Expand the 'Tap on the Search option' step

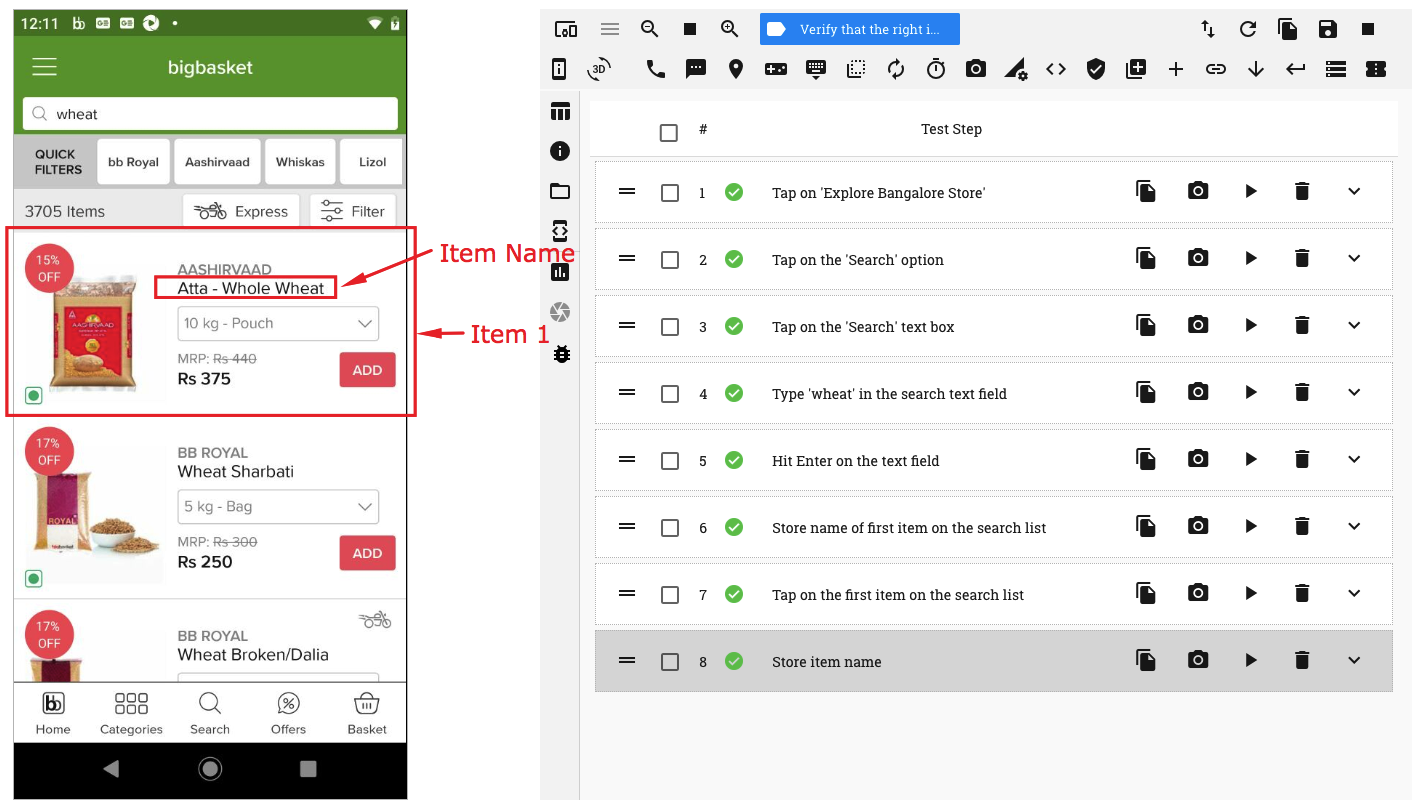[x=1354, y=258]
